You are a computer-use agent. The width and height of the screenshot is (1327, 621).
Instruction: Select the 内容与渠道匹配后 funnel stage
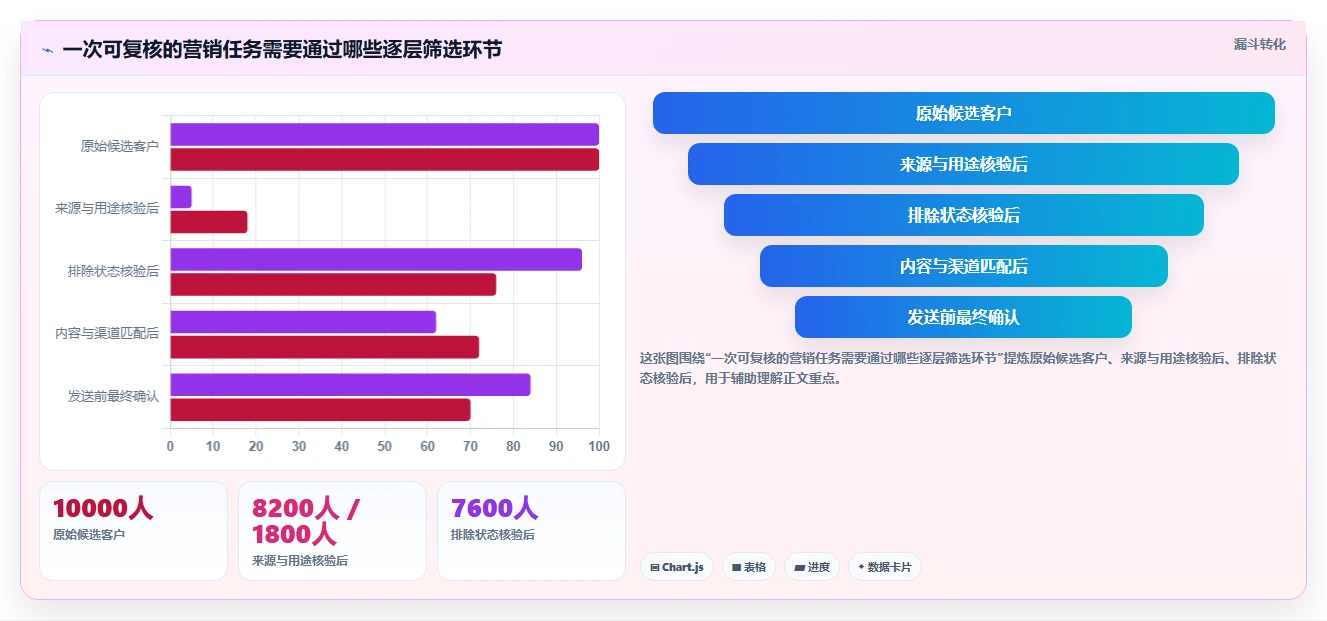pos(964,266)
